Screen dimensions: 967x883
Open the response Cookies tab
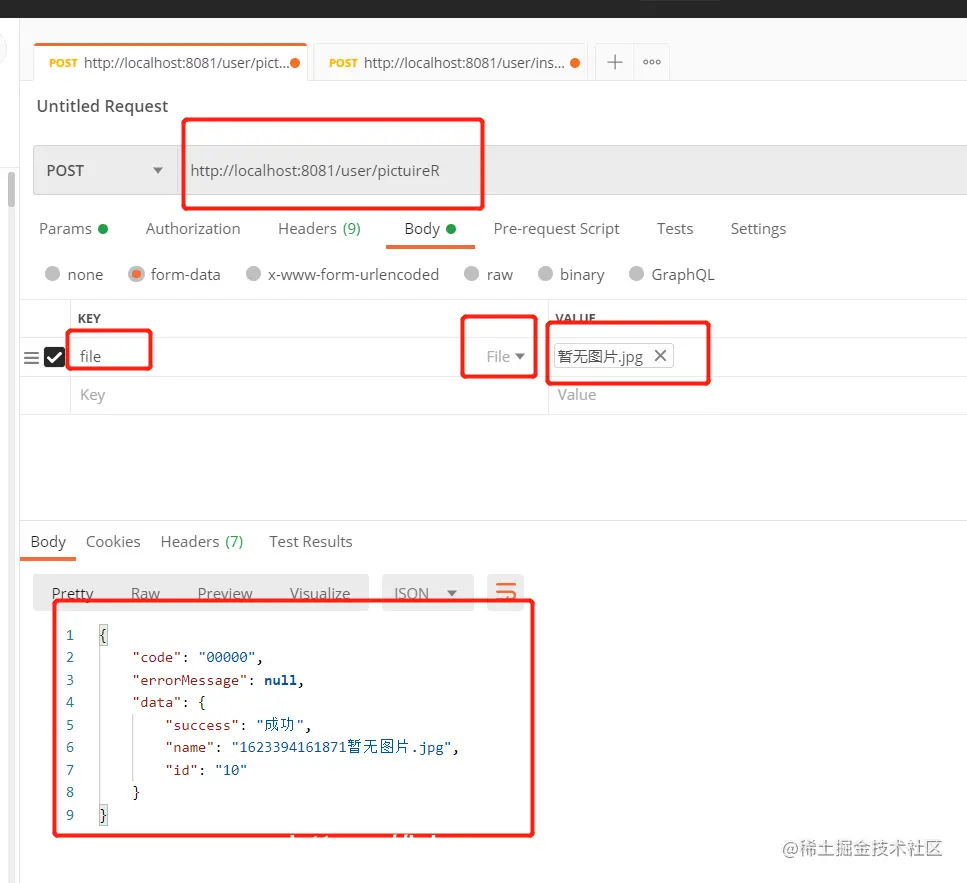[113, 541]
